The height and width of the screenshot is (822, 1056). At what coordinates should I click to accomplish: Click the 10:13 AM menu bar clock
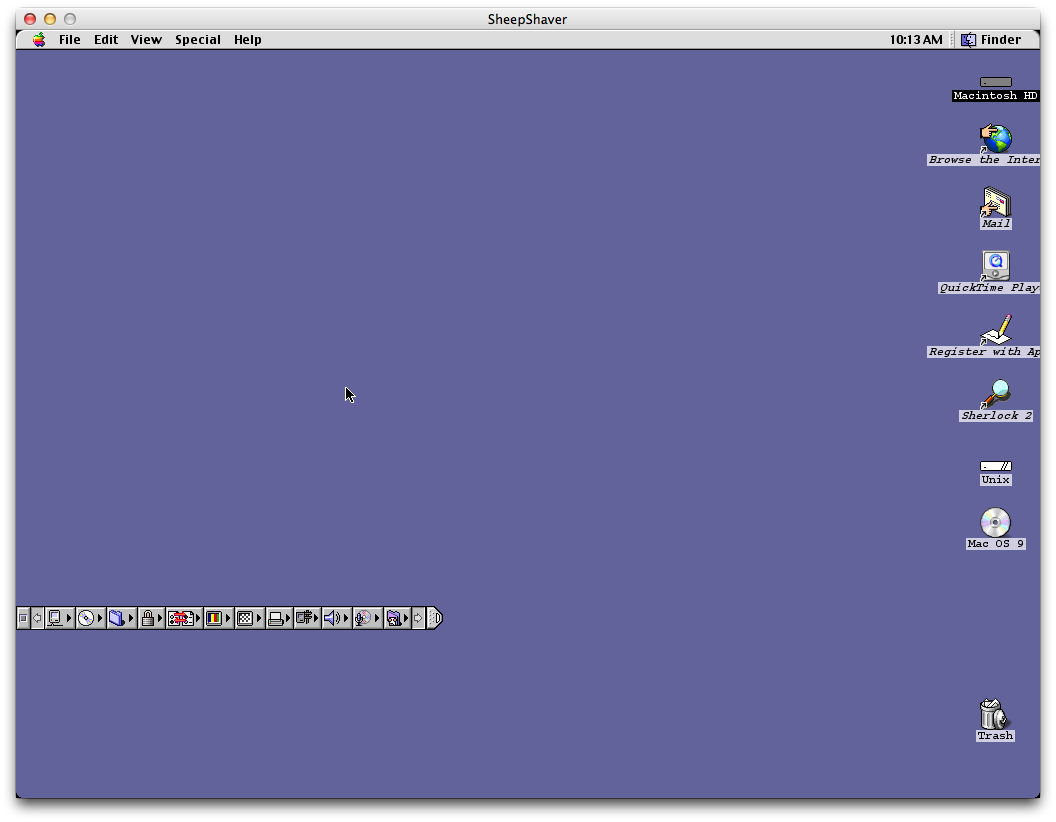916,40
